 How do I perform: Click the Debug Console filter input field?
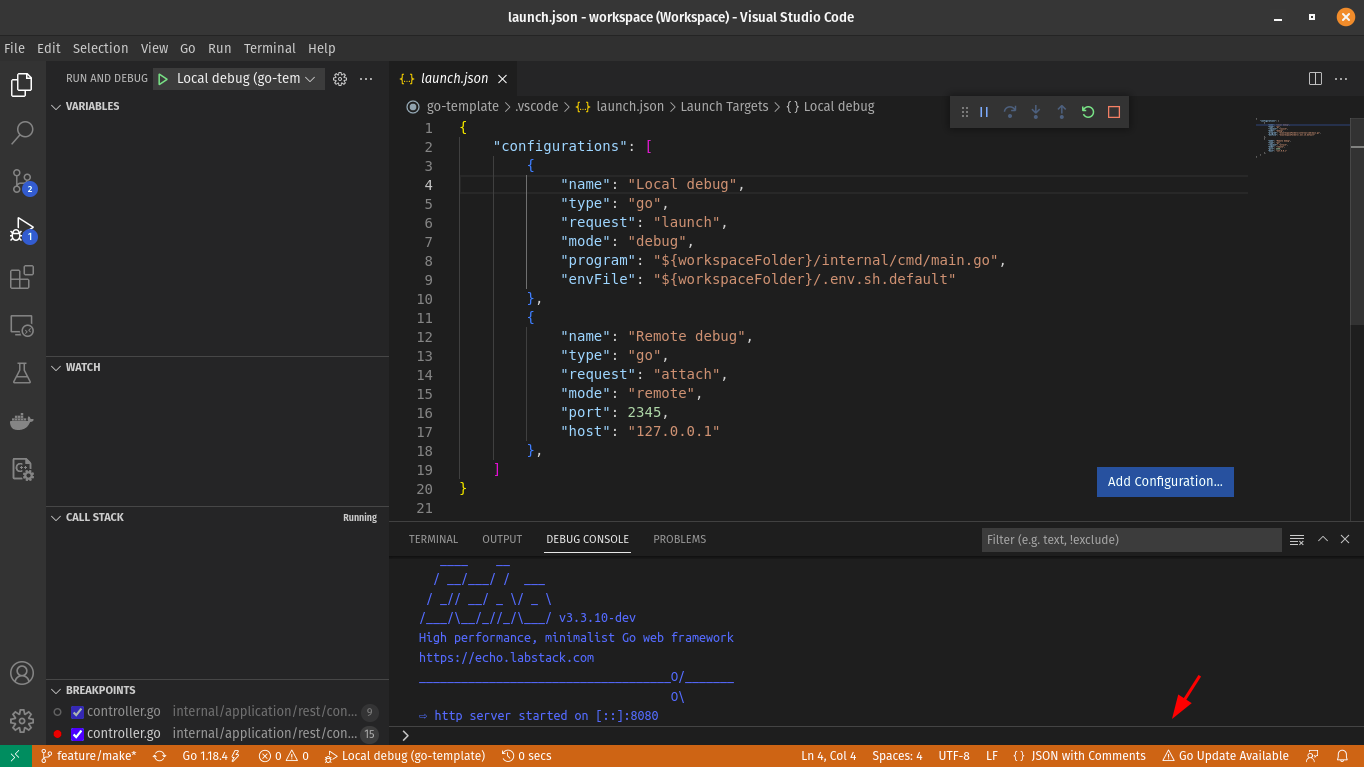[1130, 539]
